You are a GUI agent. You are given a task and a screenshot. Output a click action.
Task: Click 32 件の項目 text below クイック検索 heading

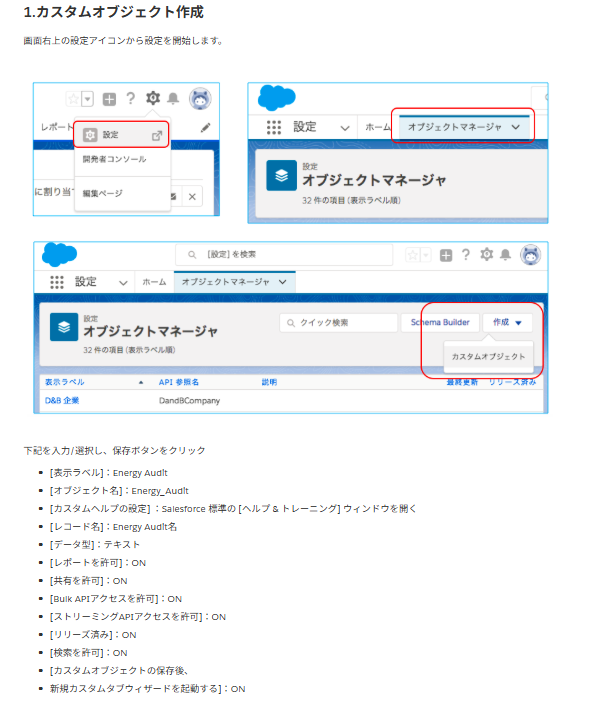tap(129, 350)
